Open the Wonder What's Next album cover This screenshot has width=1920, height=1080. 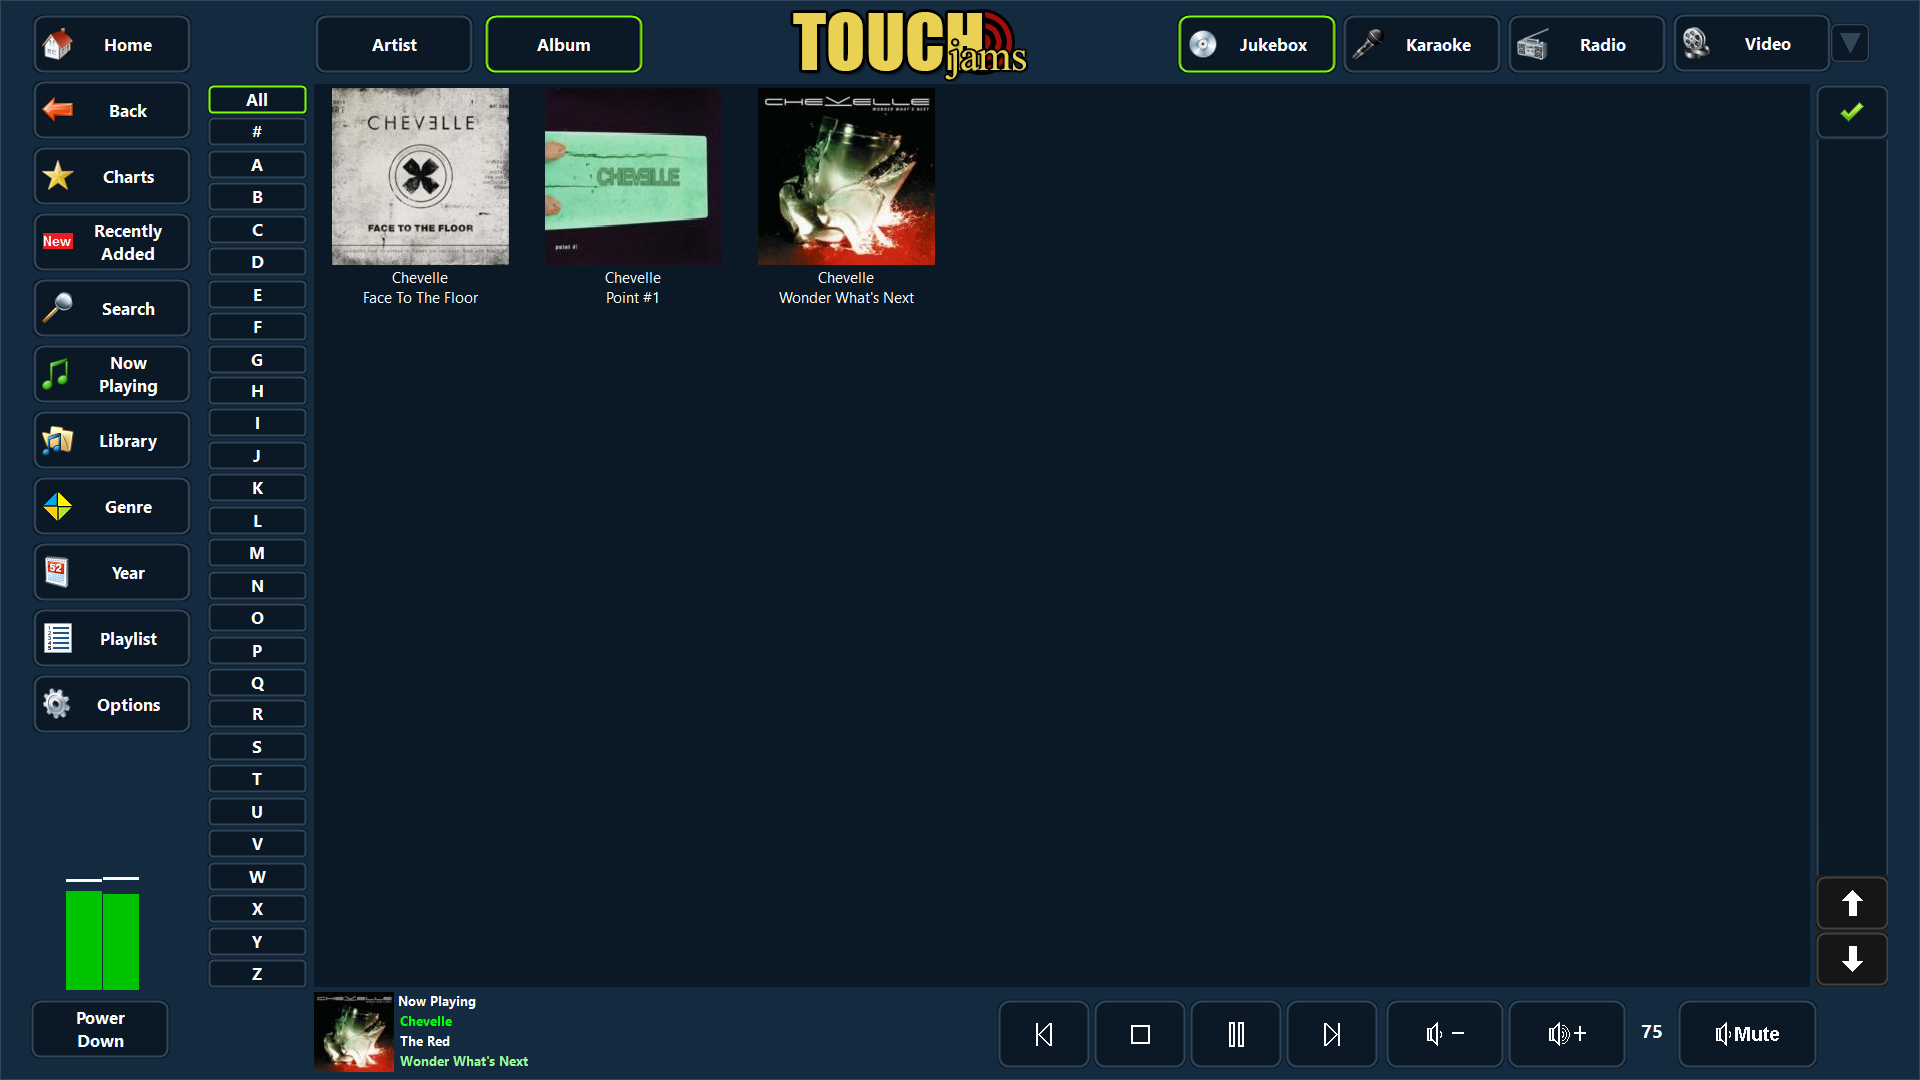846,177
